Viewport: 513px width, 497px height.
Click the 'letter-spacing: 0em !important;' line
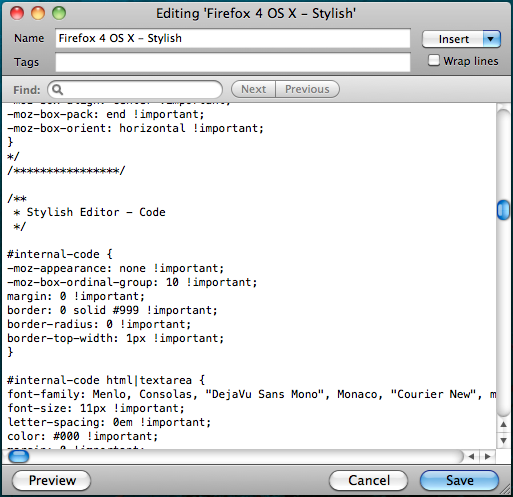tap(109, 422)
